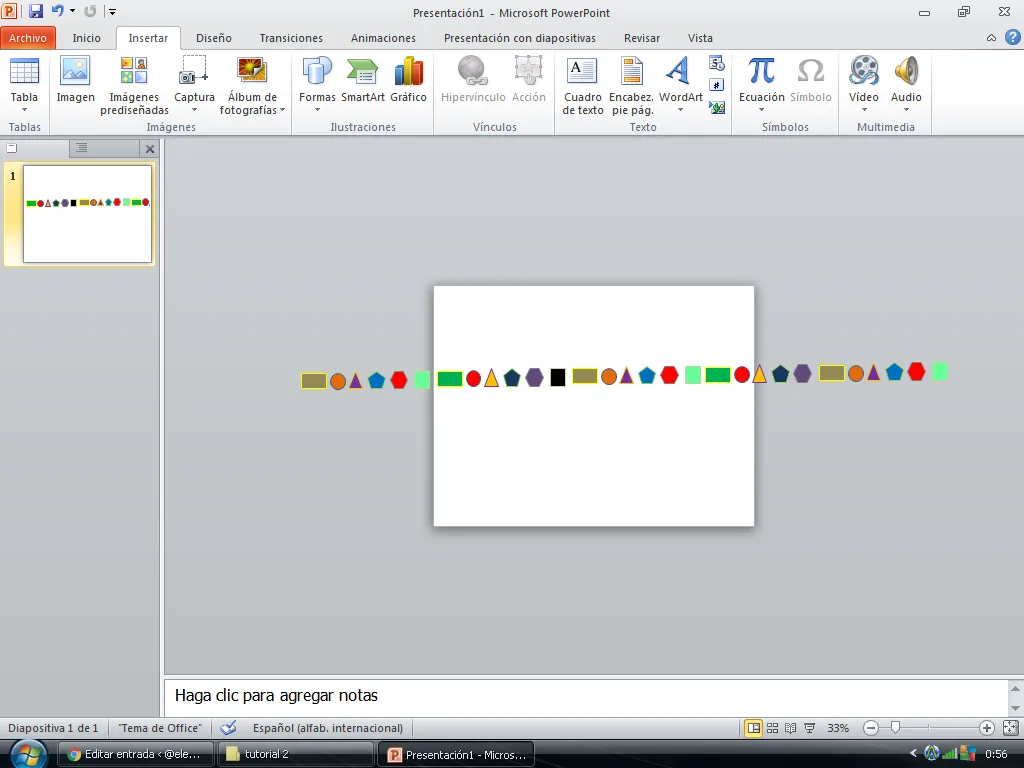Screen dimensions: 1024x768
Task: Minimize the ribbon with the caret
Action: click(991, 38)
